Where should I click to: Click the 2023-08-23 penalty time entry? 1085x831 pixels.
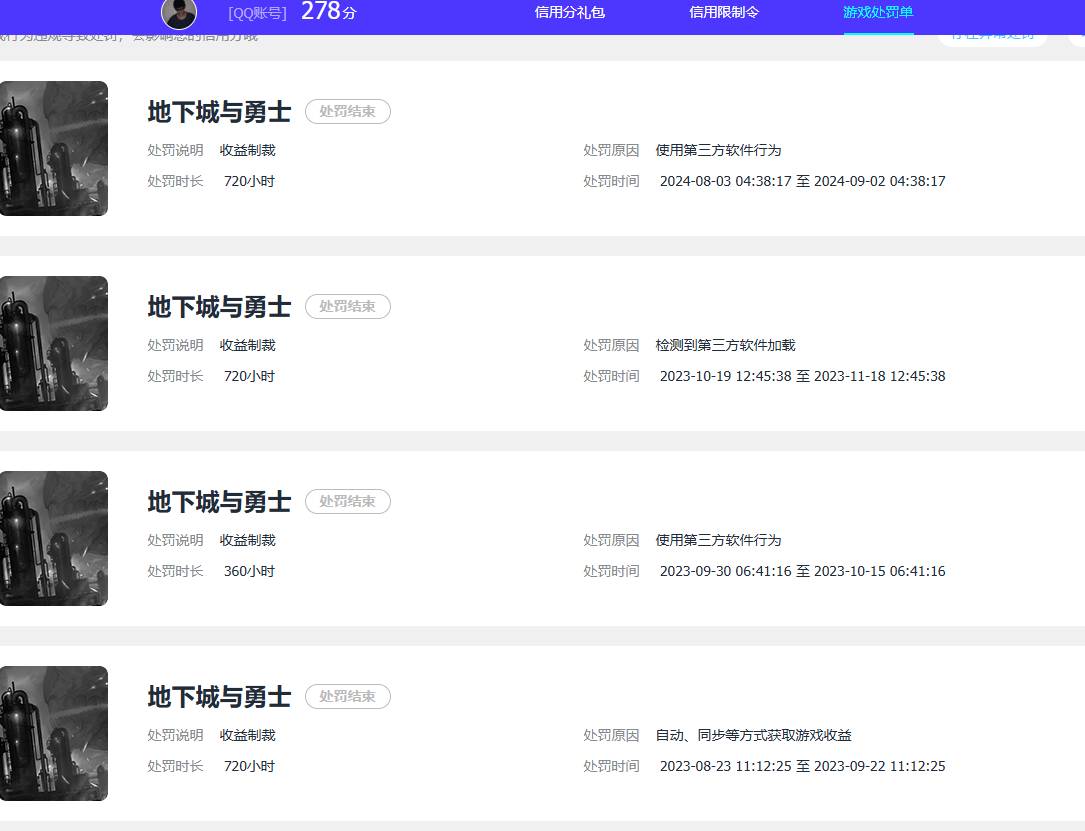tap(802, 766)
